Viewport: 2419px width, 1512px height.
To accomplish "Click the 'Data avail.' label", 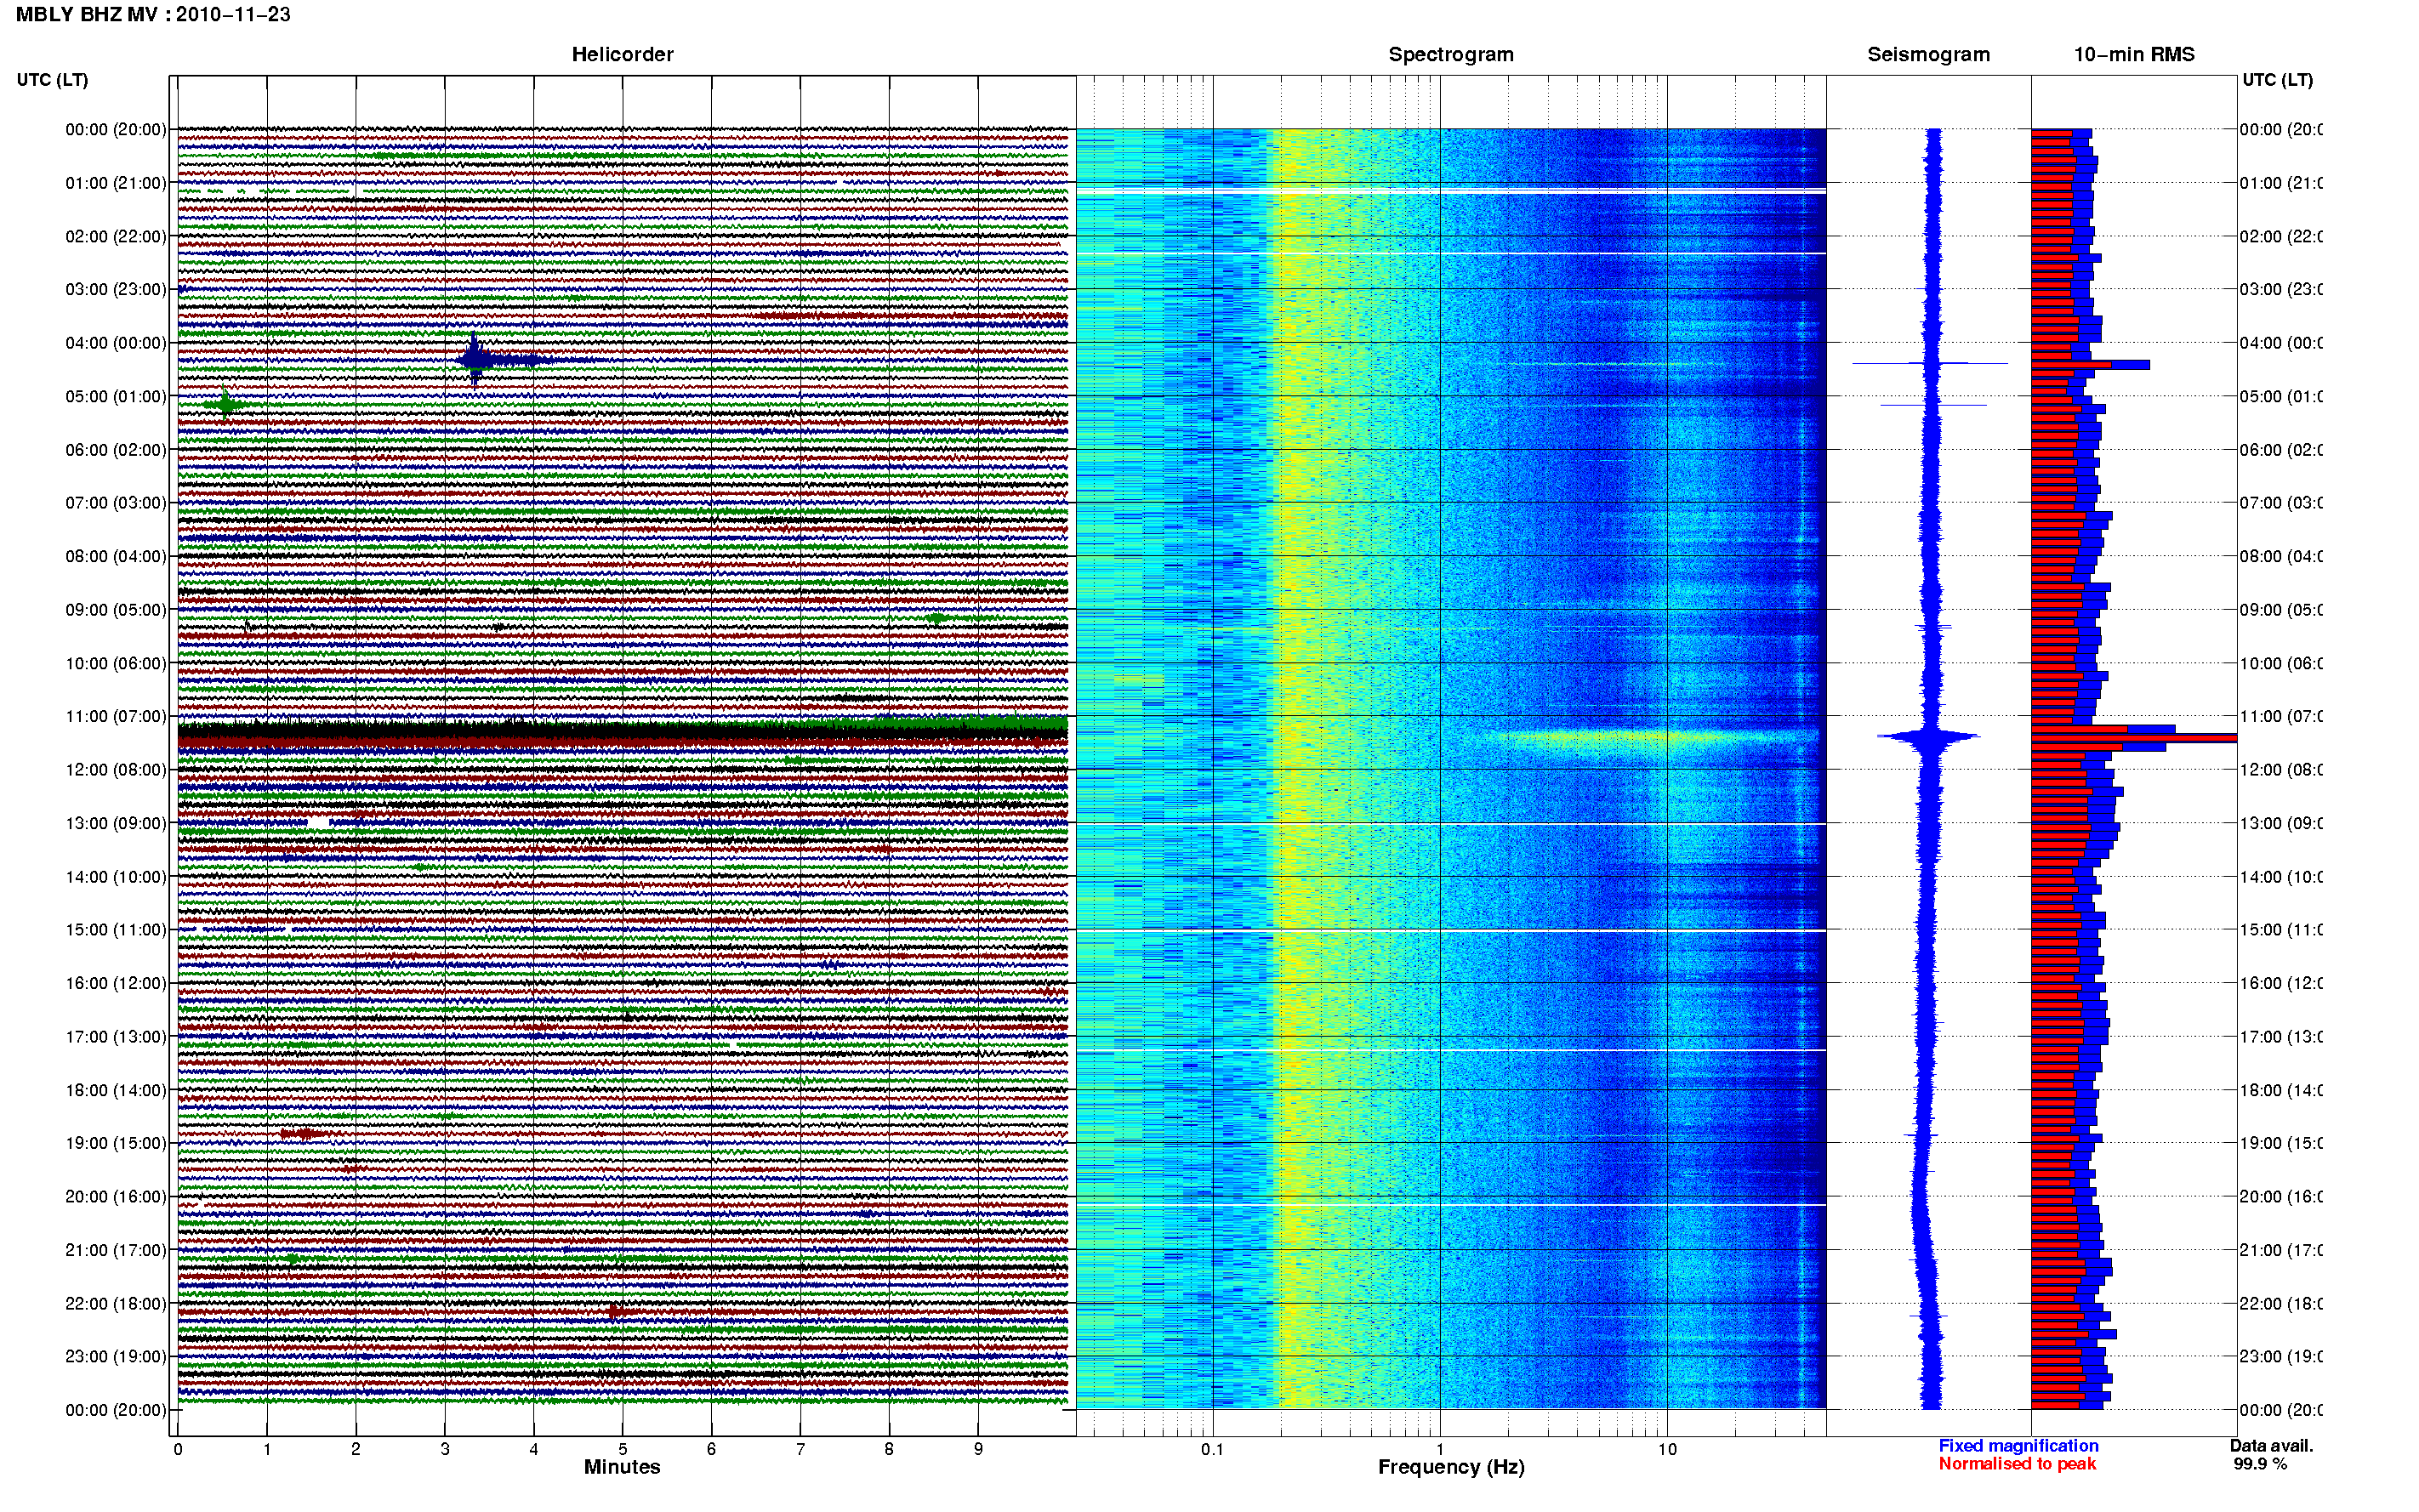I will 2271,1445.
